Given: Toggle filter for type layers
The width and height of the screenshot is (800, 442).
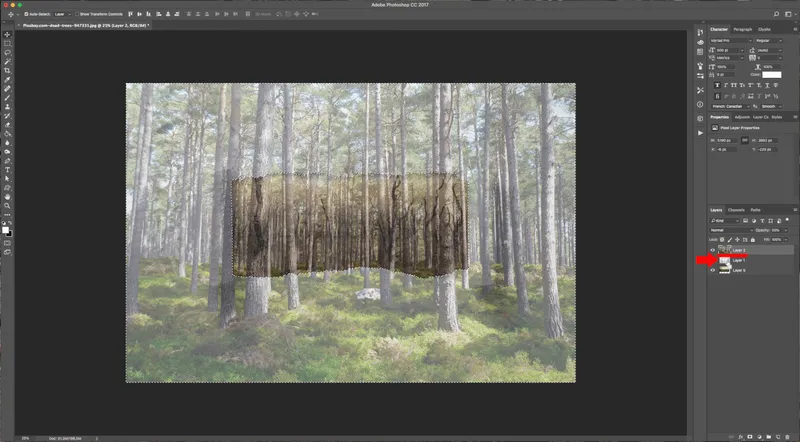Looking at the screenshot, I should pos(762,221).
